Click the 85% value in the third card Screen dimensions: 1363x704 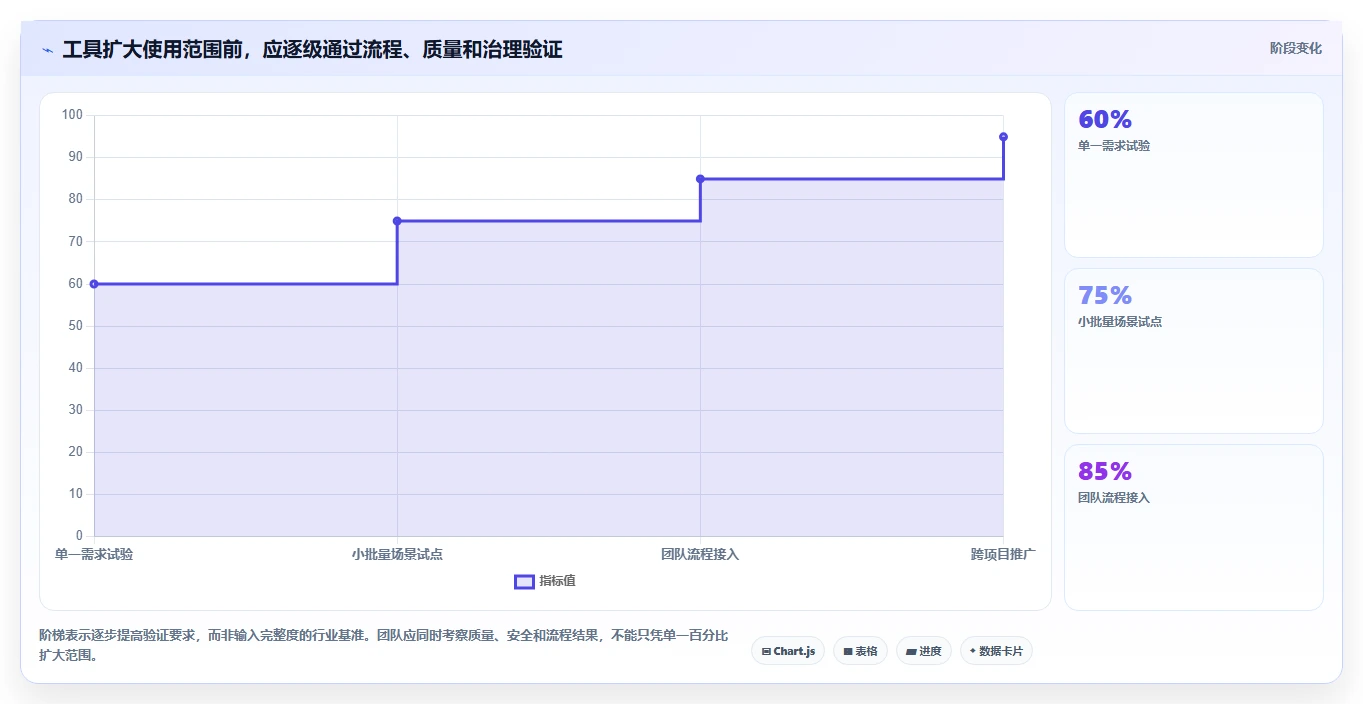(x=1105, y=471)
